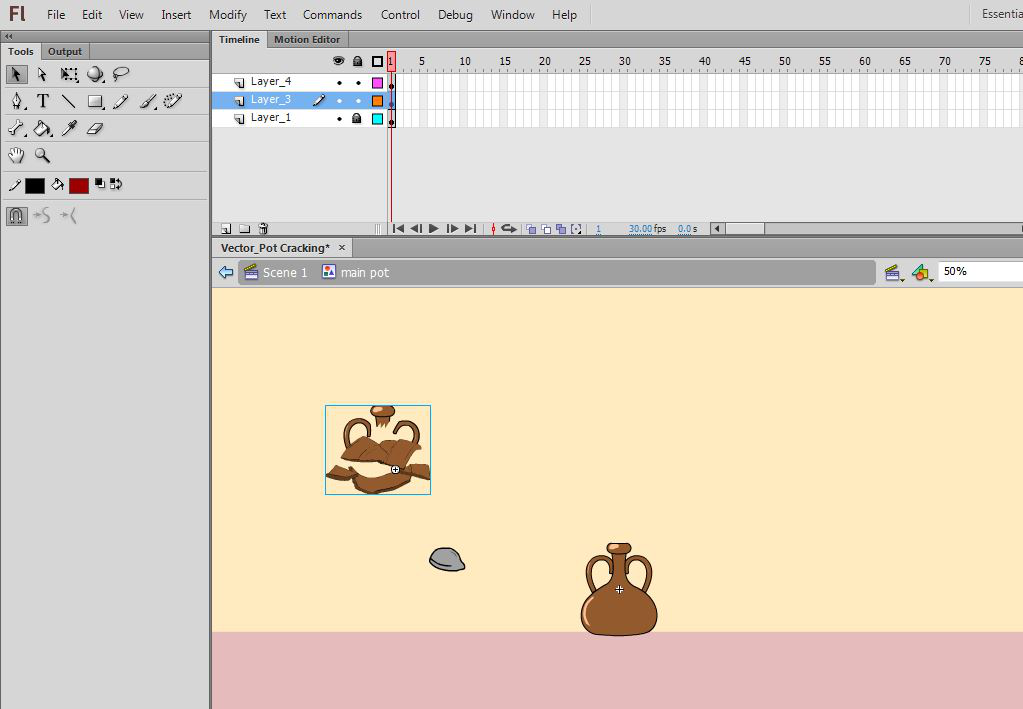Select the Subselection tool
The image size is (1023, 709).
pyautogui.click(x=43, y=75)
